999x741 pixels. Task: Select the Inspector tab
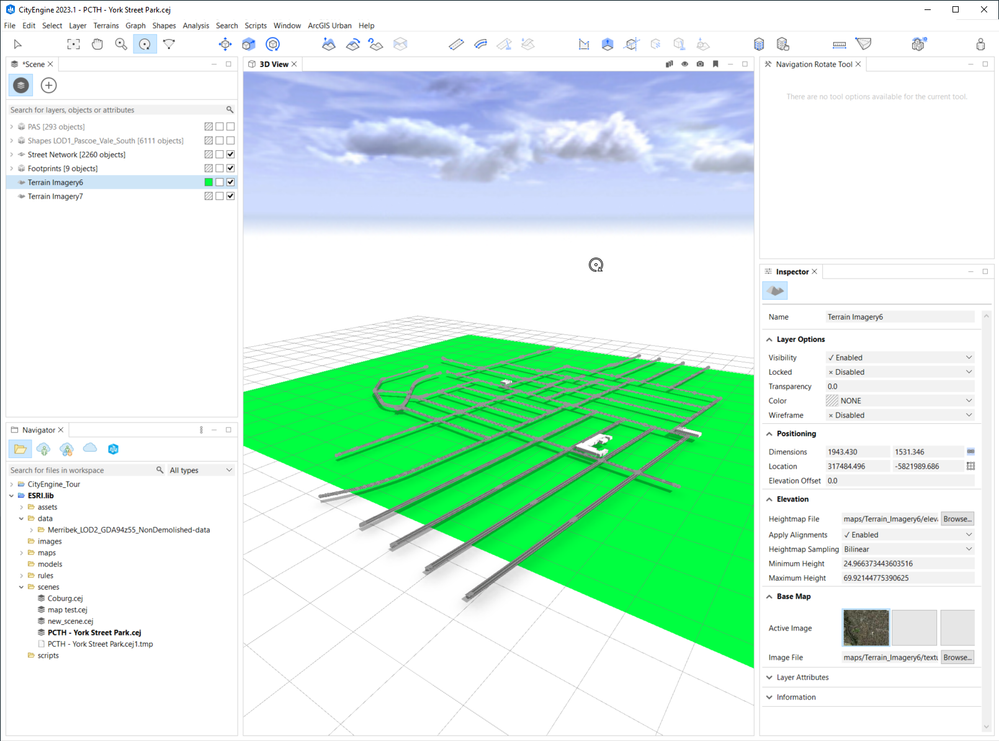point(792,271)
